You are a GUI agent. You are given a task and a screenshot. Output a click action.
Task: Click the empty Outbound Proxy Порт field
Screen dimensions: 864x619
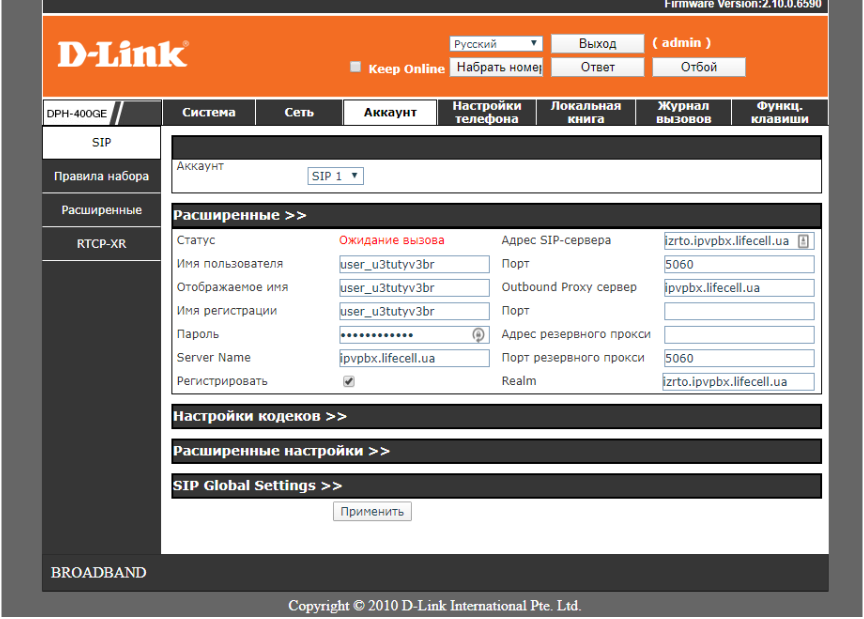click(x=739, y=311)
